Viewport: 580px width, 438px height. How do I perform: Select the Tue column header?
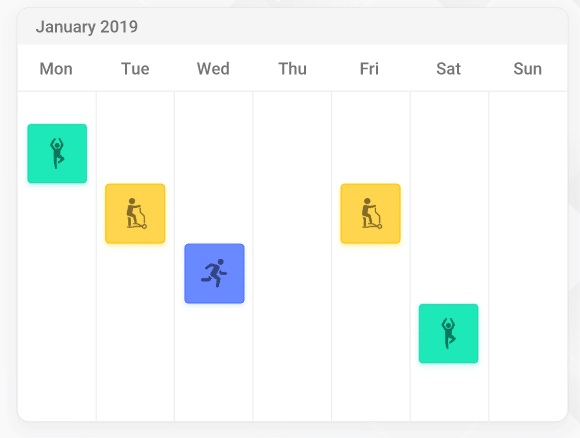point(135,69)
